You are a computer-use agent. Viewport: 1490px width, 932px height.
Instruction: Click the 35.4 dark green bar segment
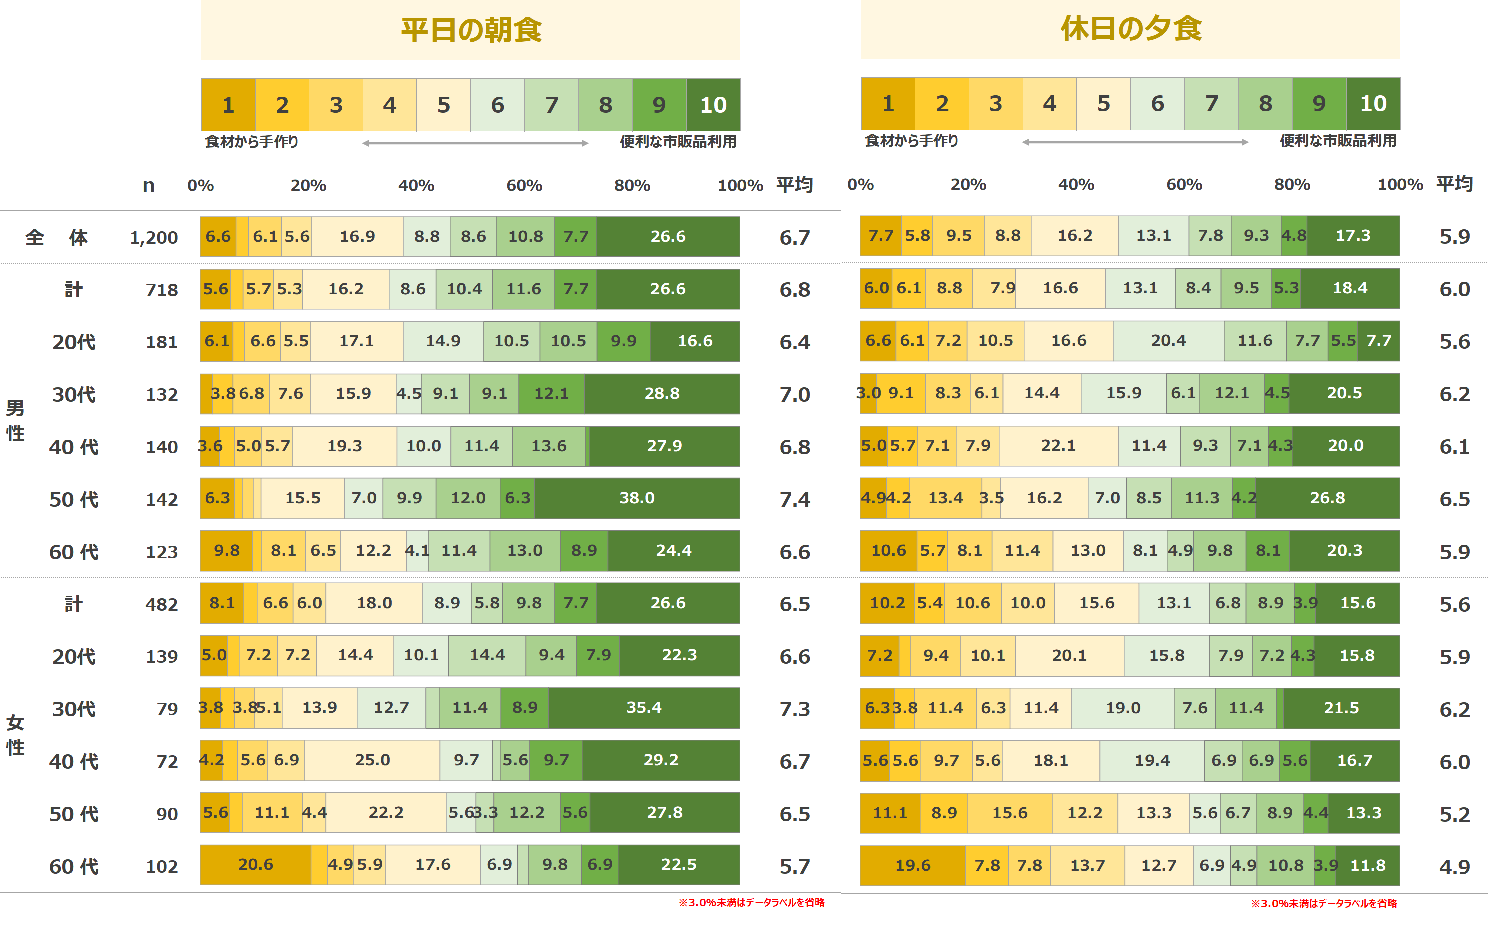(644, 708)
